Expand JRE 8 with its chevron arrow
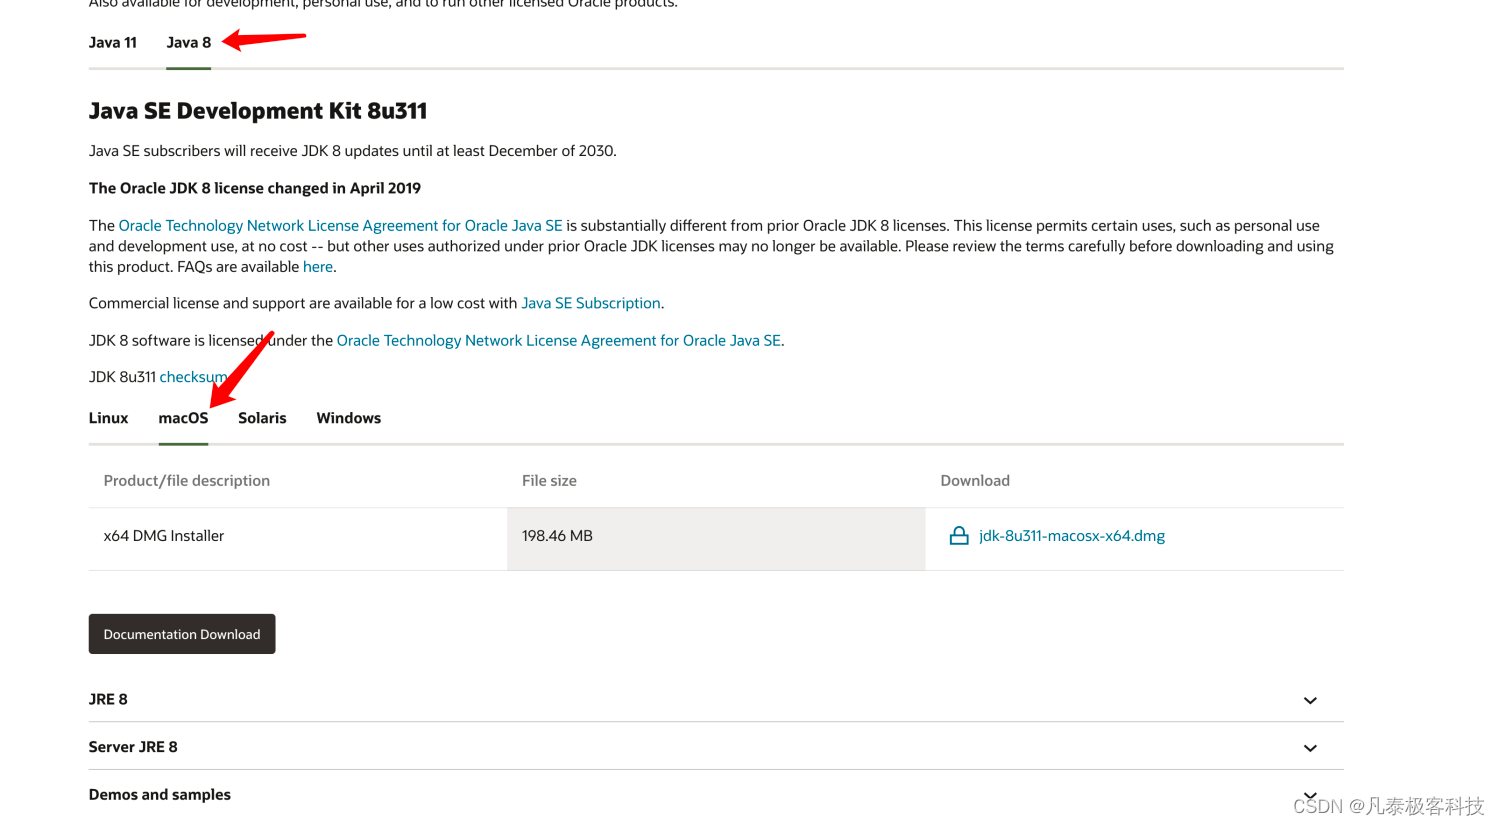Screen dimensions: 1500x825 click(x=1310, y=700)
